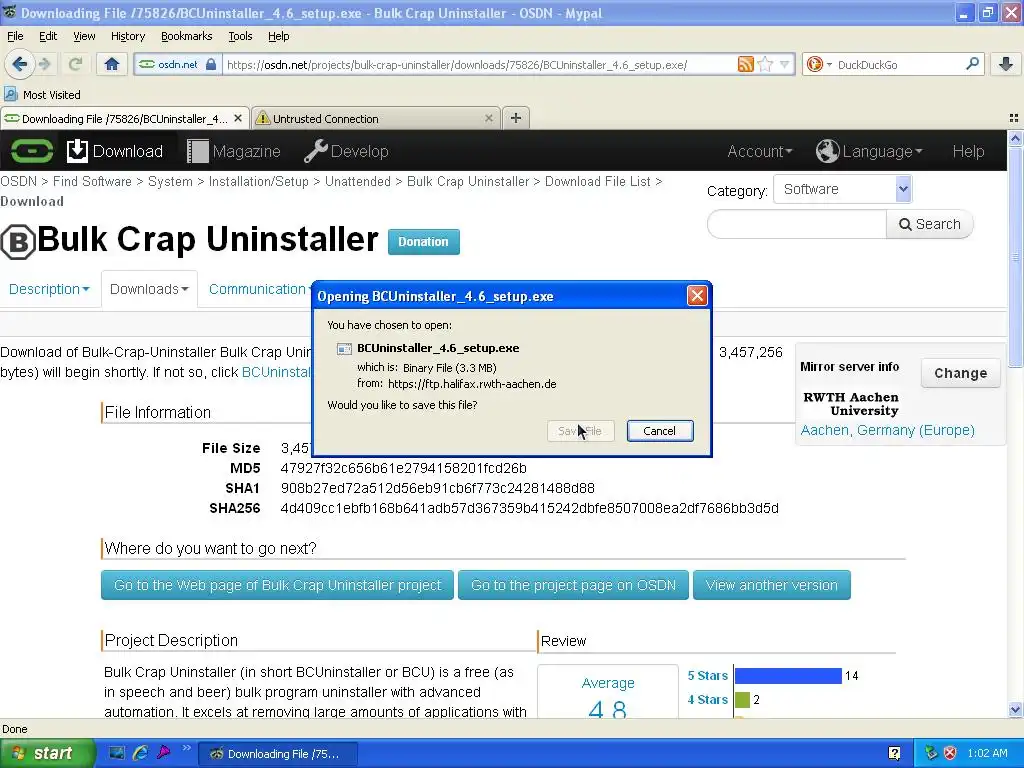Click the search magnifier in DuckDuckGo box

(x=972, y=64)
